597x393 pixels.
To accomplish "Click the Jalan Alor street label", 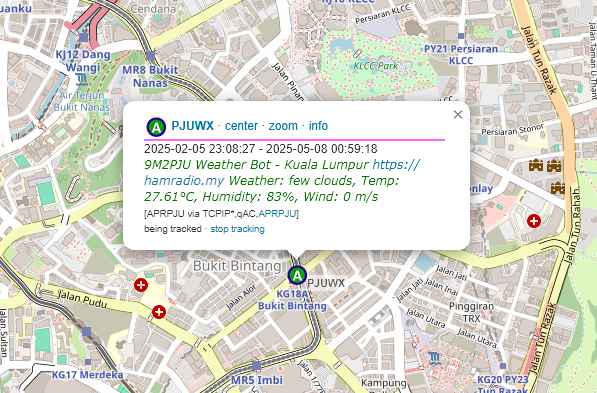I will [x=241, y=297].
